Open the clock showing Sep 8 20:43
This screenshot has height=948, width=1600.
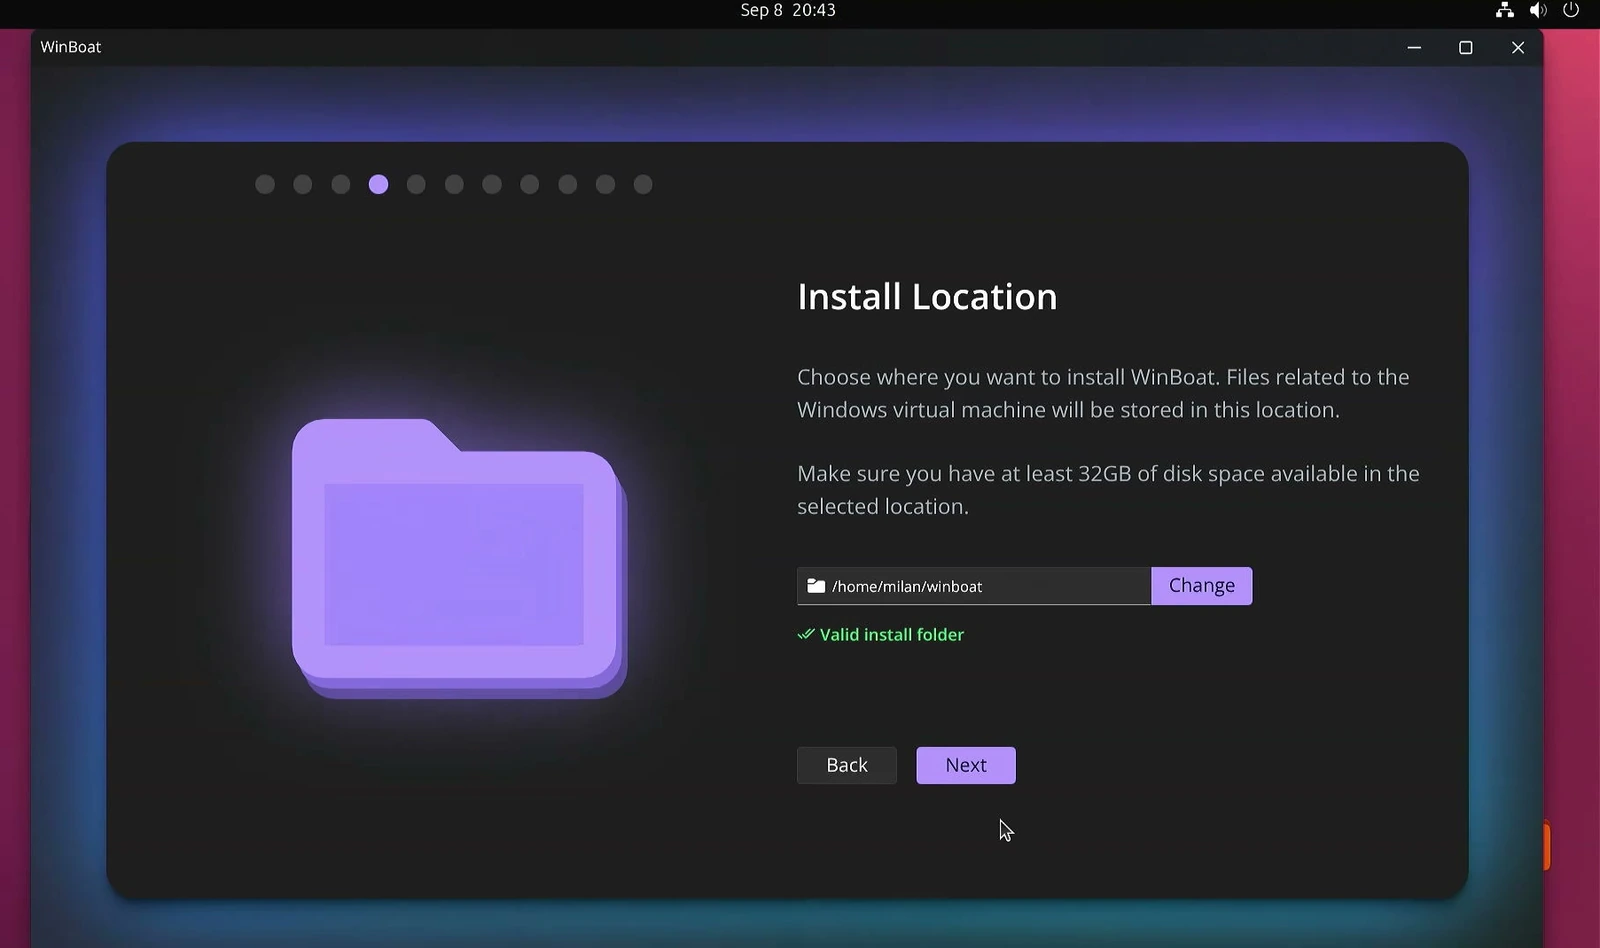coord(788,10)
